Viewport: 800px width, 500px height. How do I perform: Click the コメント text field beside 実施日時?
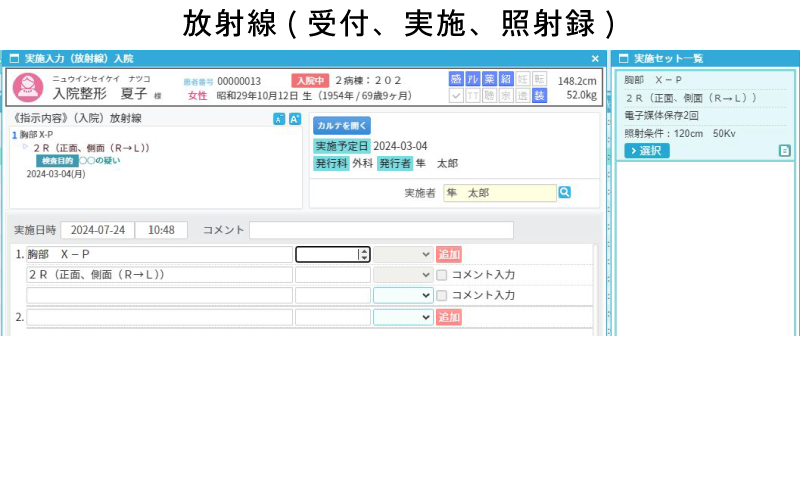point(381,230)
